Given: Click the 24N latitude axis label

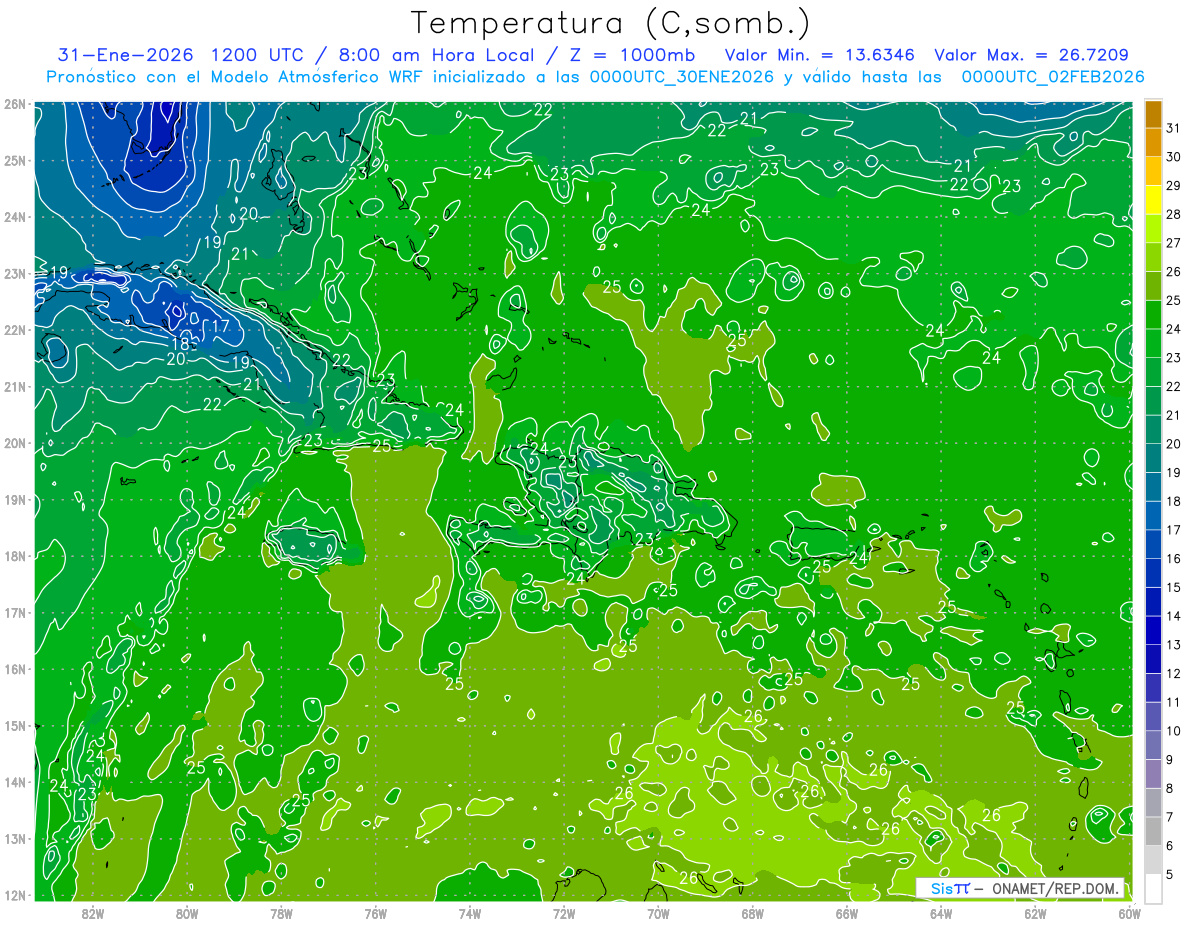Looking at the screenshot, I should tap(14, 217).
